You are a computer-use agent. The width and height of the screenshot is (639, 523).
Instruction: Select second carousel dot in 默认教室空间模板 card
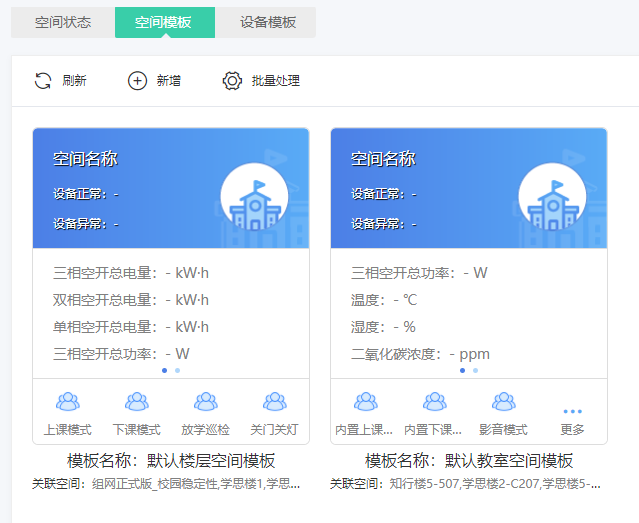pos(476,371)
